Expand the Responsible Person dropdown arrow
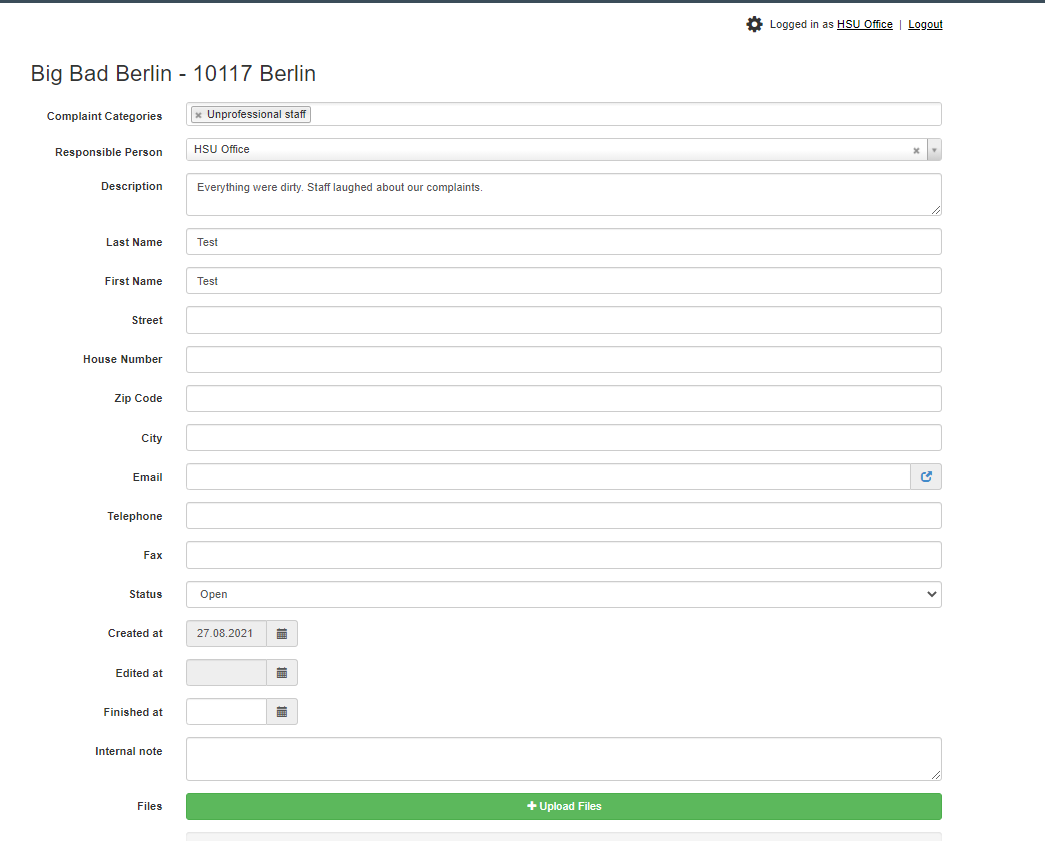Screen dimensions: 1045x841 934,150
